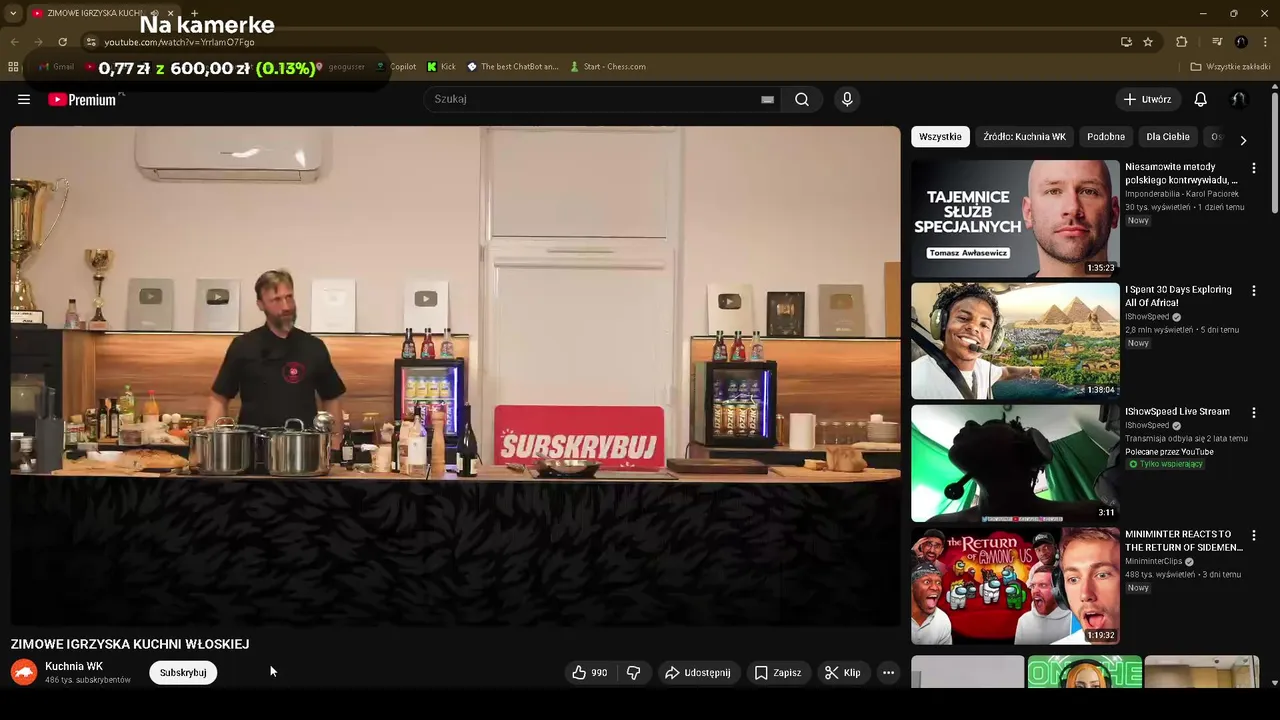Open options for IShowSpeed Live Stream video
The height and width of the screenshot is (720, 1280).
click(1254, 412)
